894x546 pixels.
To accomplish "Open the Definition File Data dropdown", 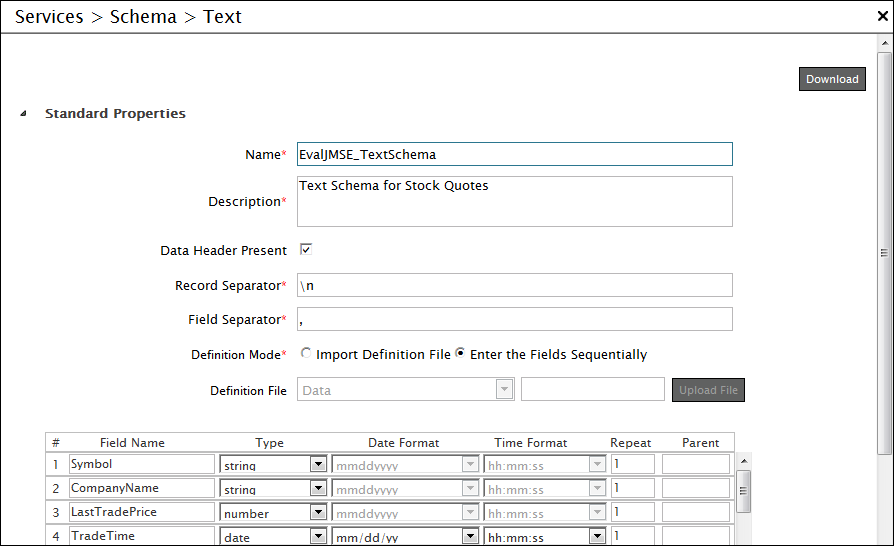I will pyautogui.click(x=504, y=390).
